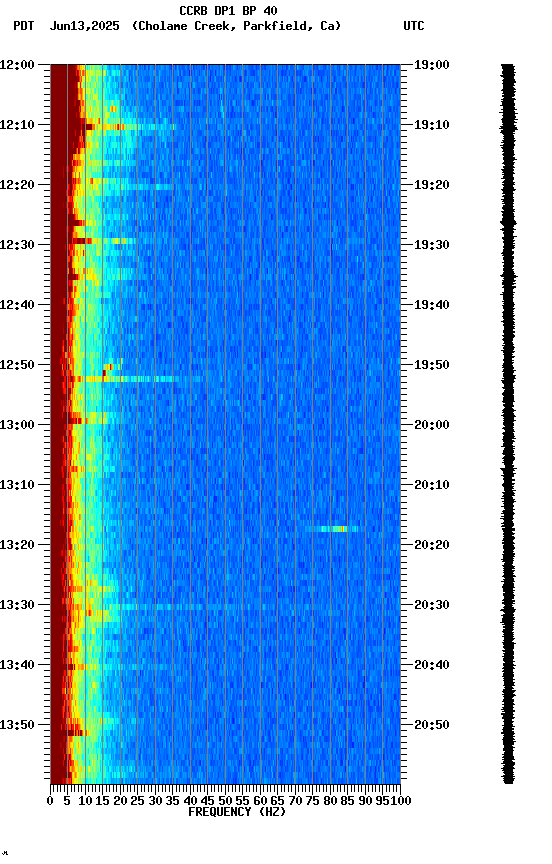This screenshot has width=552, height=864.
Task: Click the broadband event streak near 12:52
Action: point(124,379)
